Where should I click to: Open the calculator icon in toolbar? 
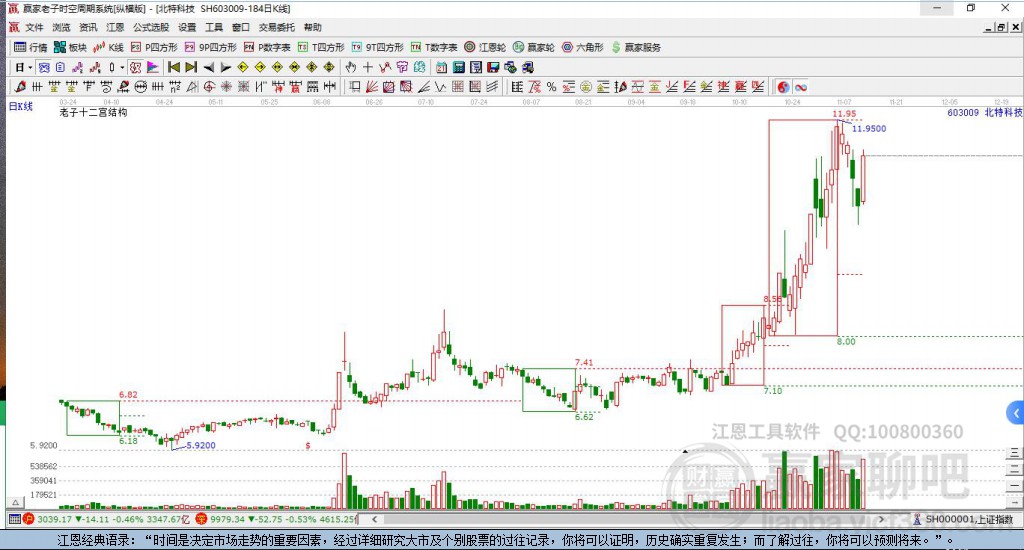tap(458, 67)
